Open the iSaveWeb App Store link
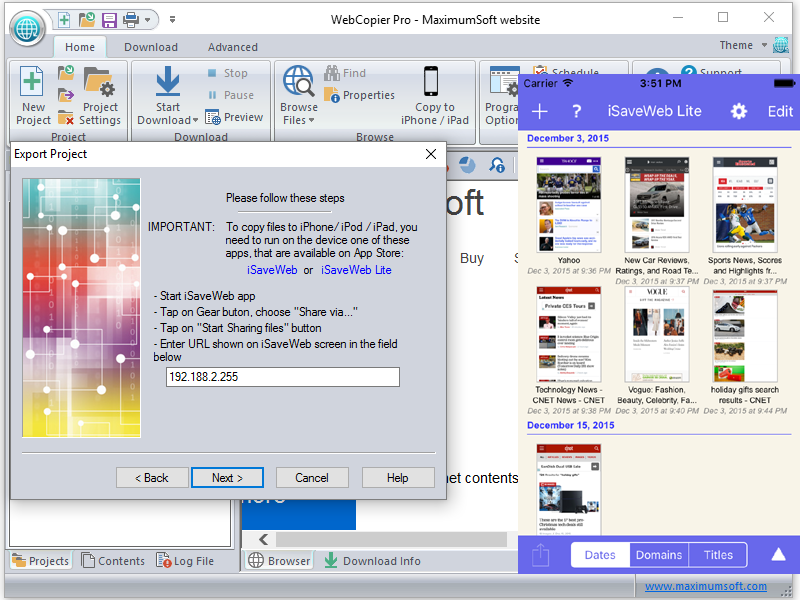The height and width of the screenshot is (600, 800). (272, 270)
